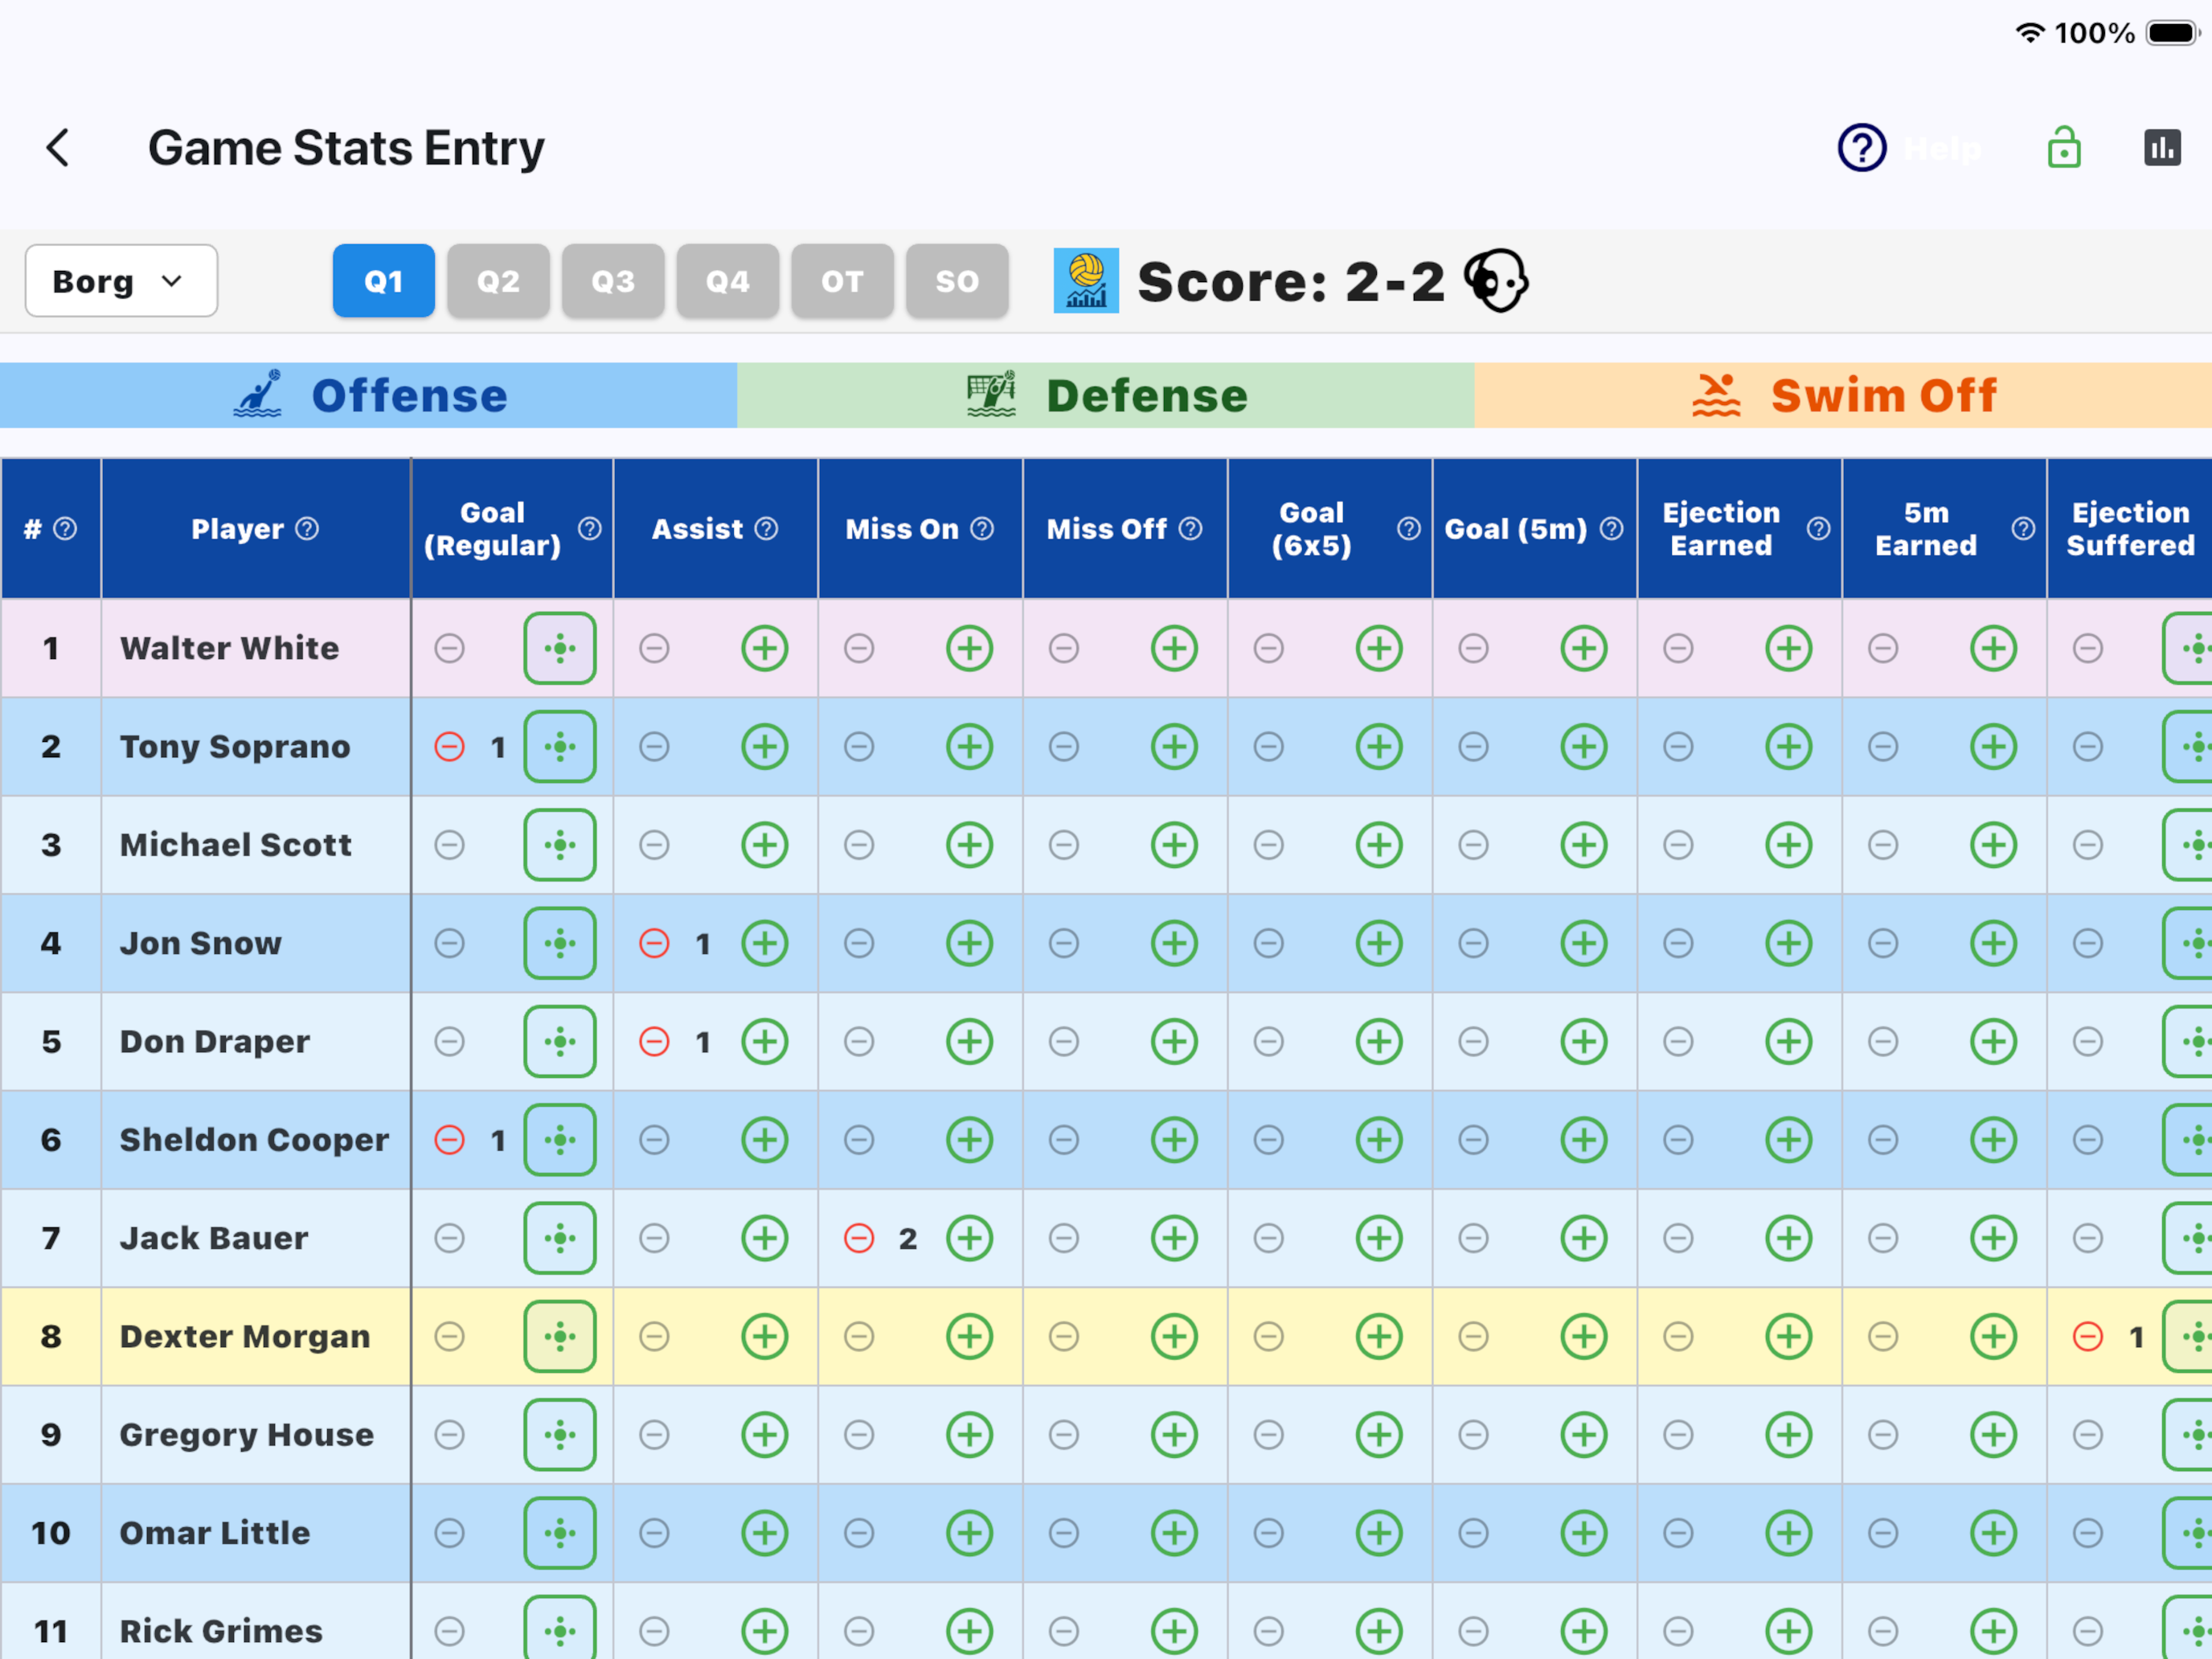Go back using the back arrow
The width and height of the screenshot is (2212, 1659).
[58, 148]
